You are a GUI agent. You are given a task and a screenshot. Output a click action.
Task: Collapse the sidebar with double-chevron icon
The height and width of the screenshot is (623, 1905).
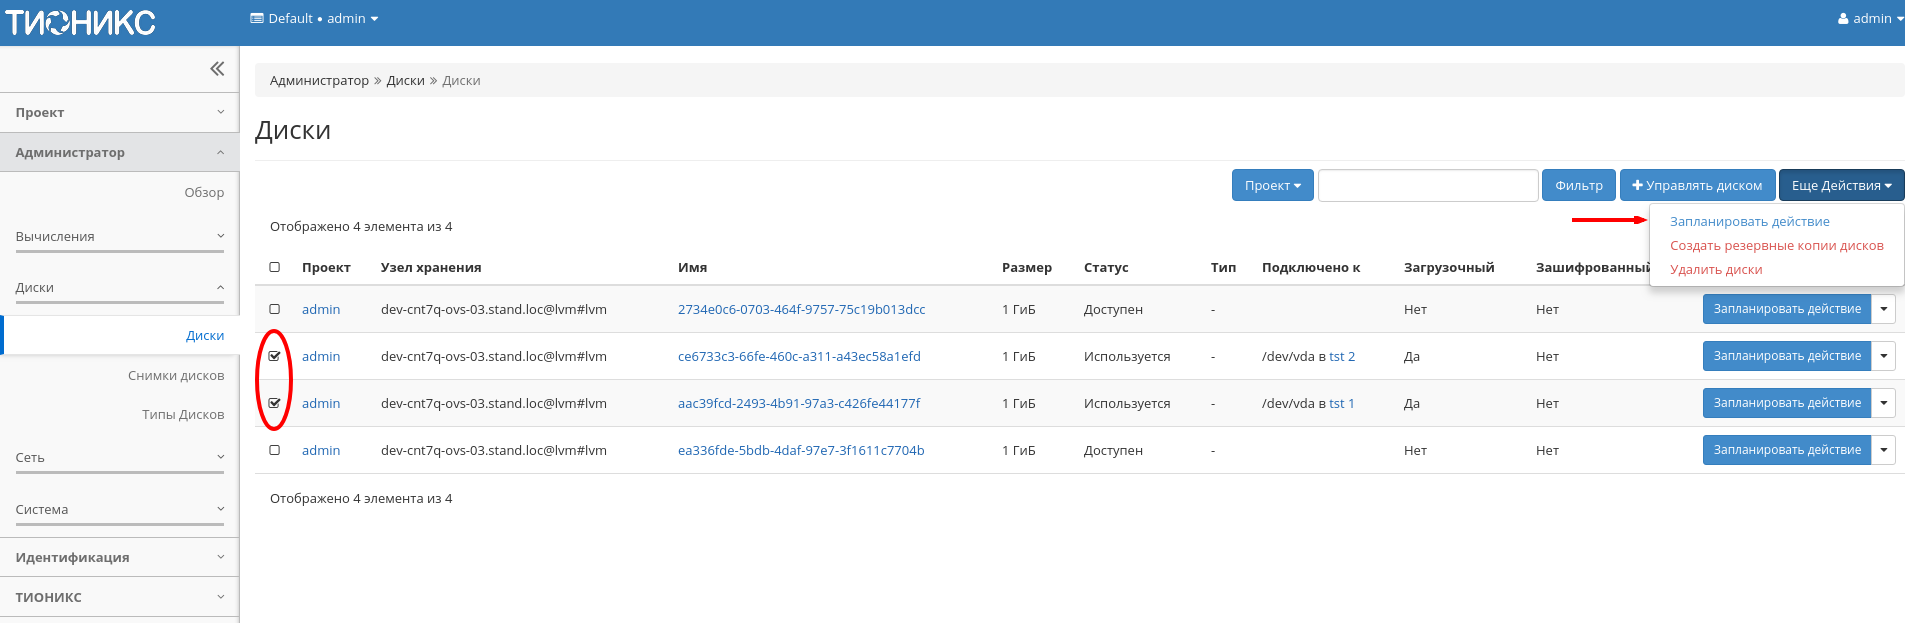[x=217, y=69]
